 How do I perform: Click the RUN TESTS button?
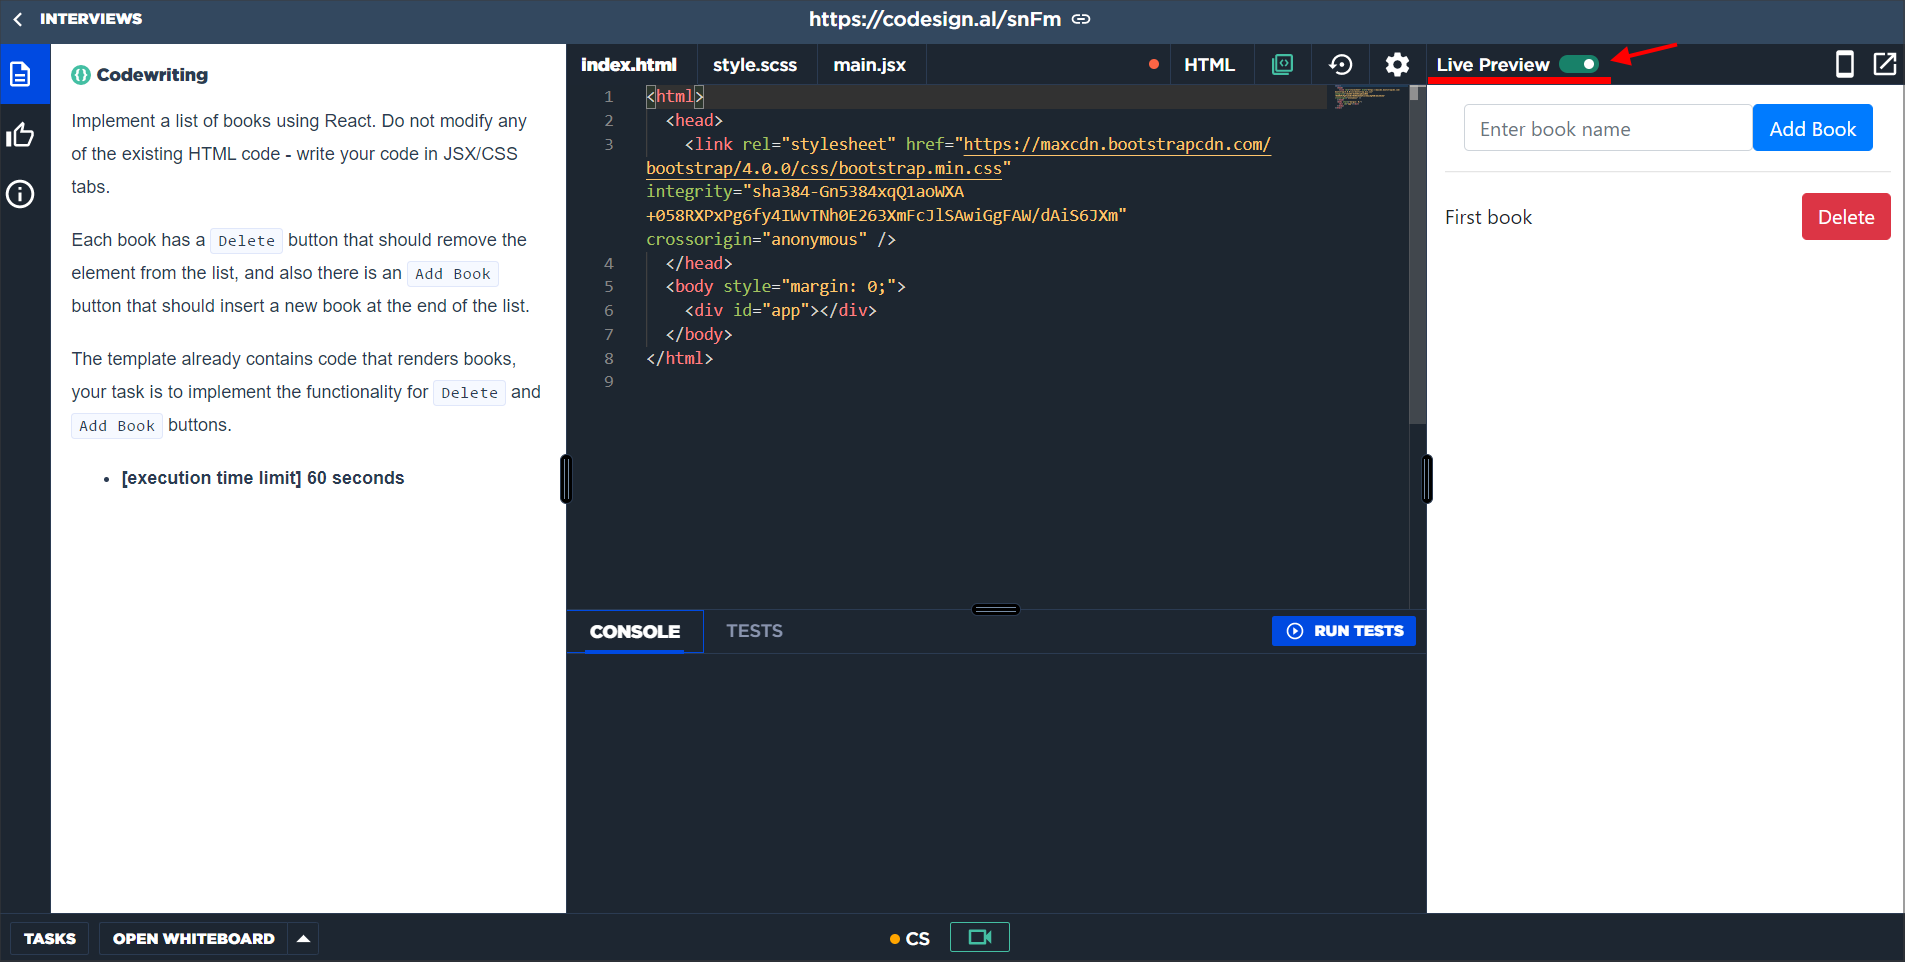pos(1344,631)
